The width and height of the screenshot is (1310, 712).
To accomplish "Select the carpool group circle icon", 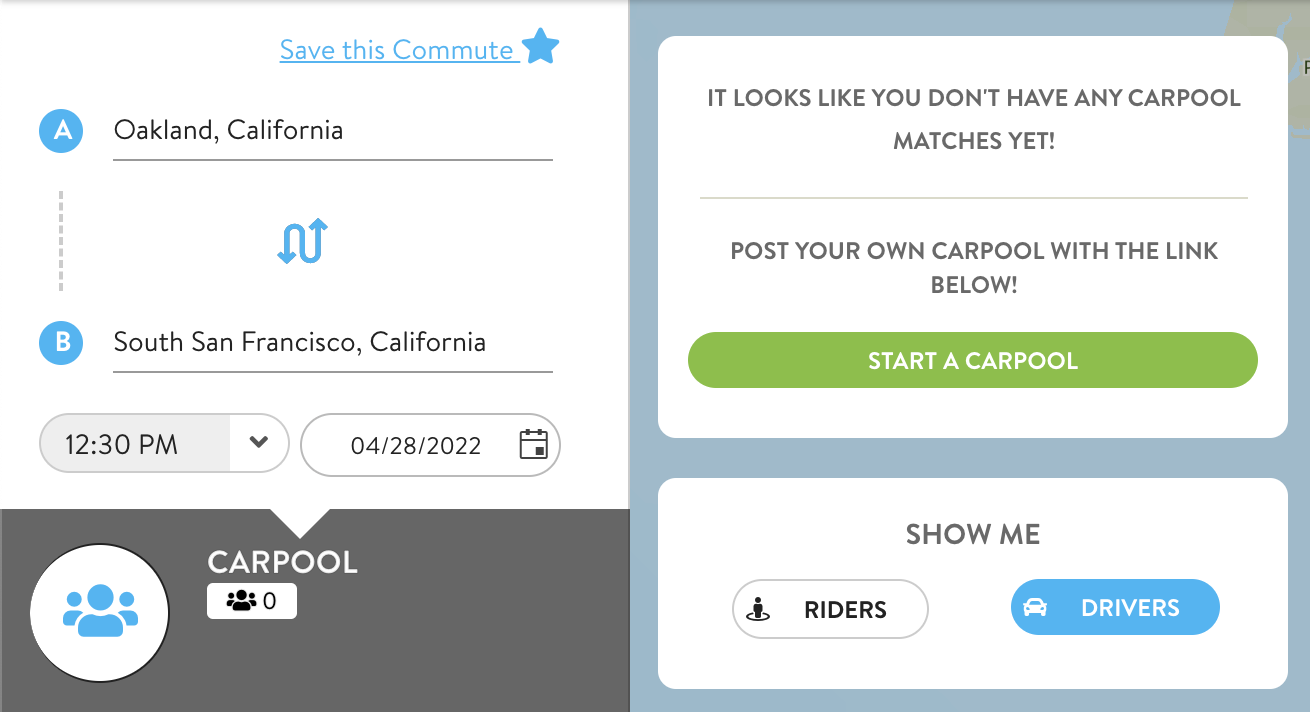I will 100,613.
